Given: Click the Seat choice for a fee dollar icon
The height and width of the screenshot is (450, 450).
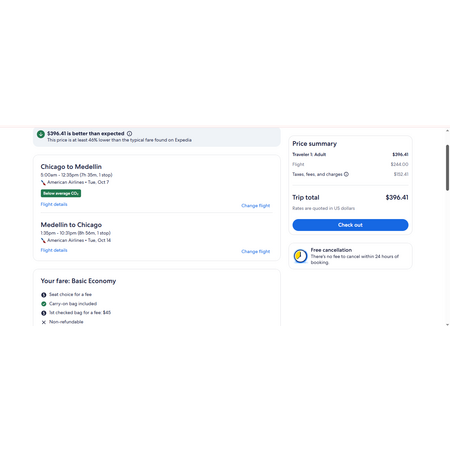Looking at the screenshot, I should (44, 295).
